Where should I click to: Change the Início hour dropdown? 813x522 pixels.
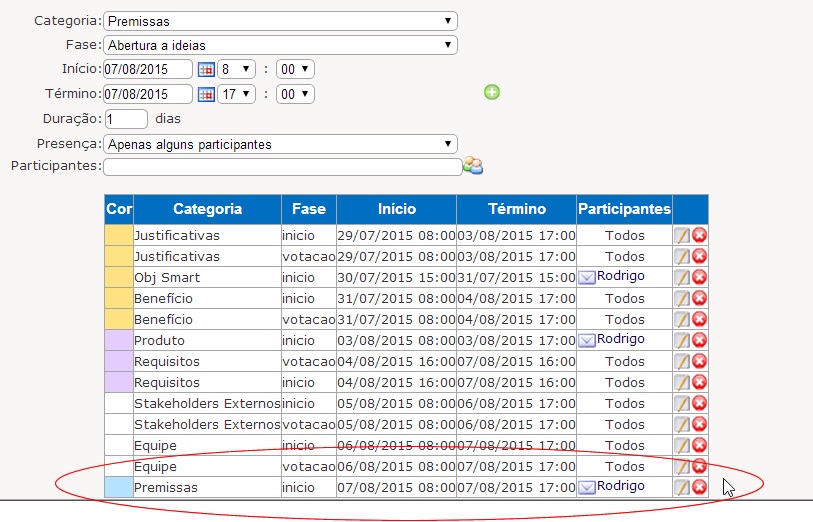(x=237, y=69)
